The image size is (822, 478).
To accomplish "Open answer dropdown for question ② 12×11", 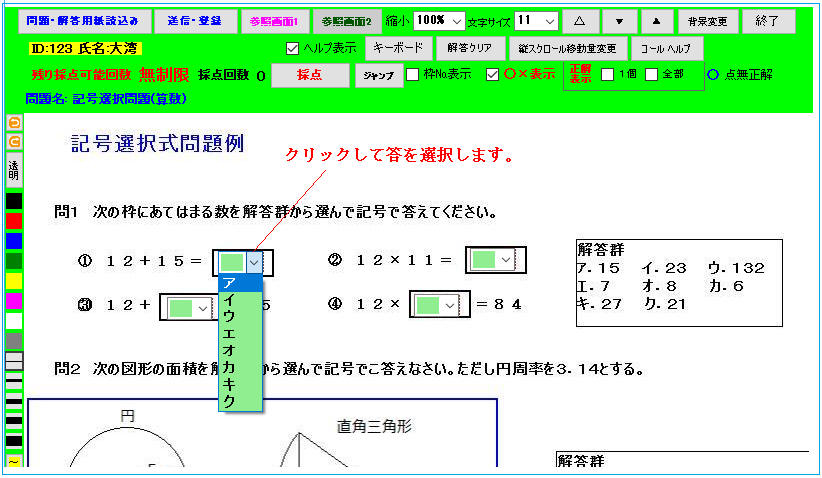I will pyautogui.click(x=508, y=260).
